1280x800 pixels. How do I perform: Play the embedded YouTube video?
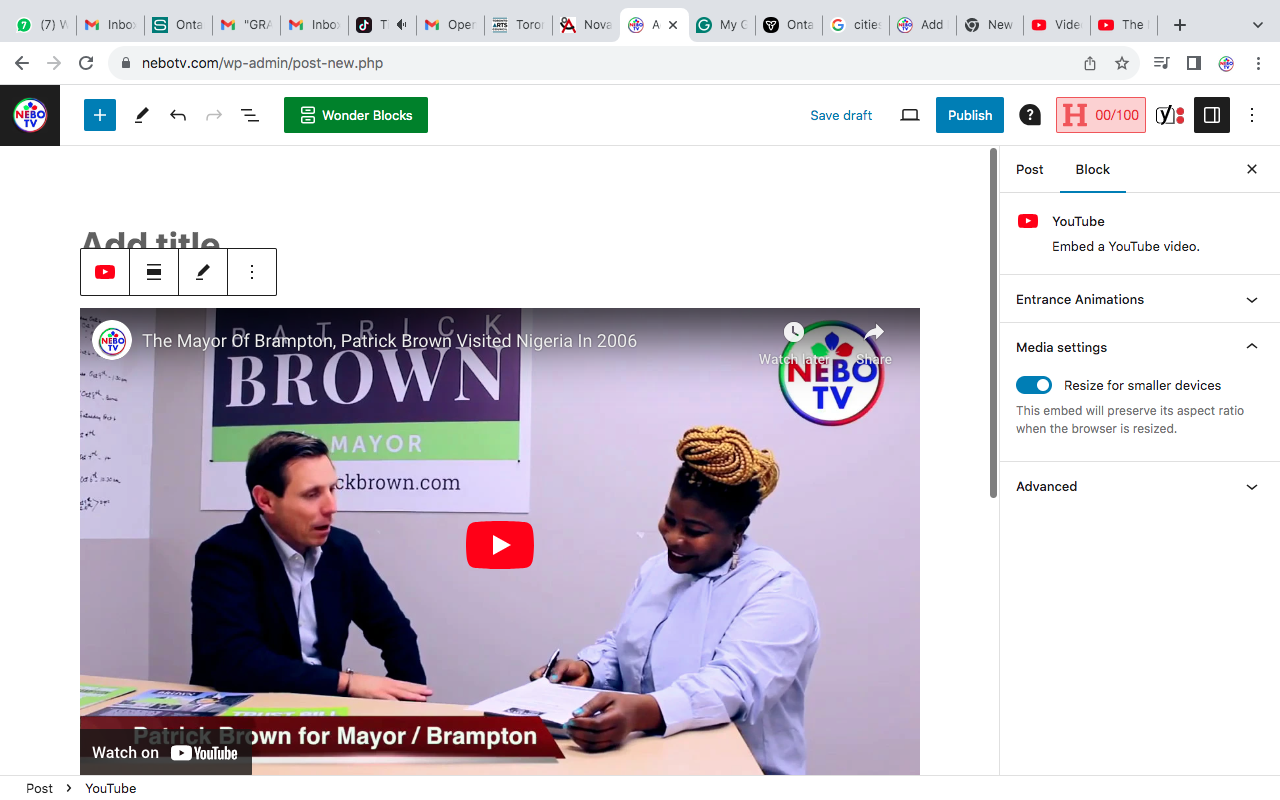500,545
